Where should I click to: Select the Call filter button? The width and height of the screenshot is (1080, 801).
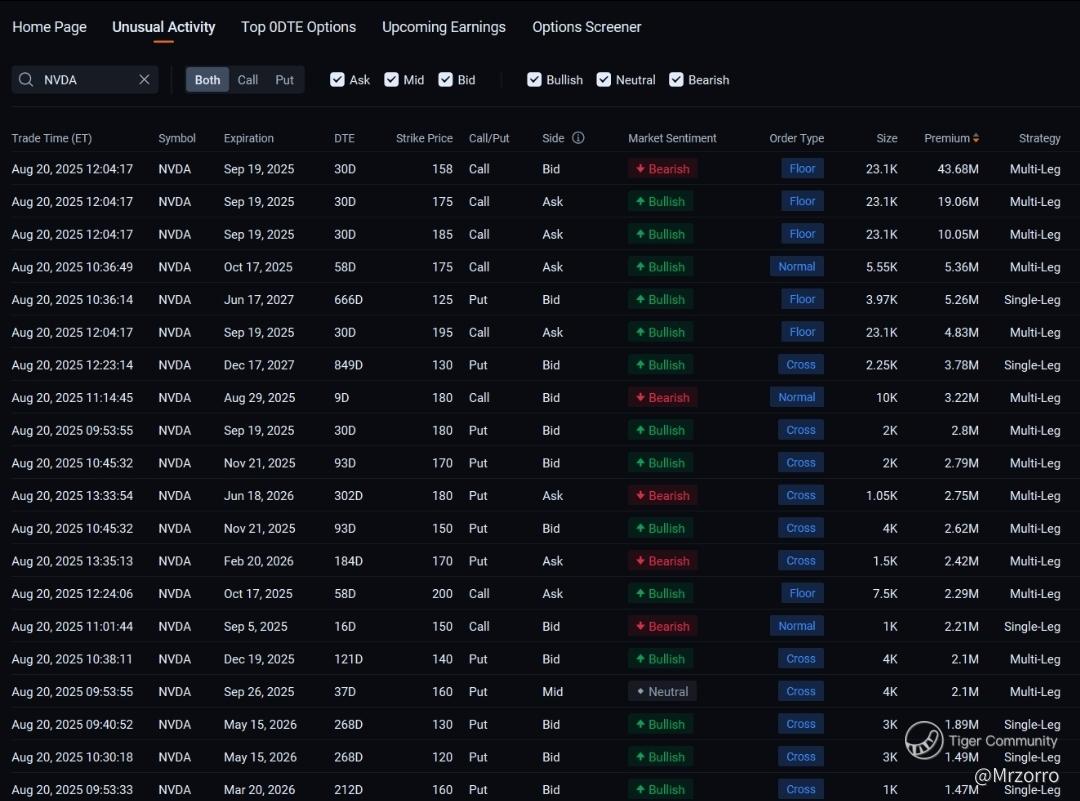click(247, 80)
